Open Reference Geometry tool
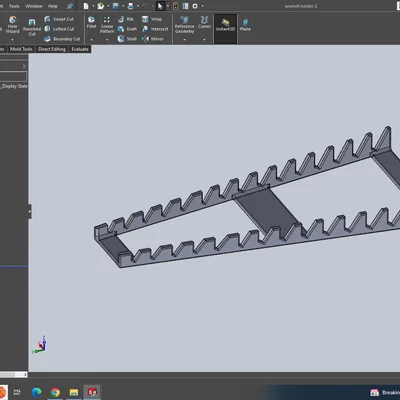Screen dimensions: 400x400 pyautogui.click(x=184, y=25)
